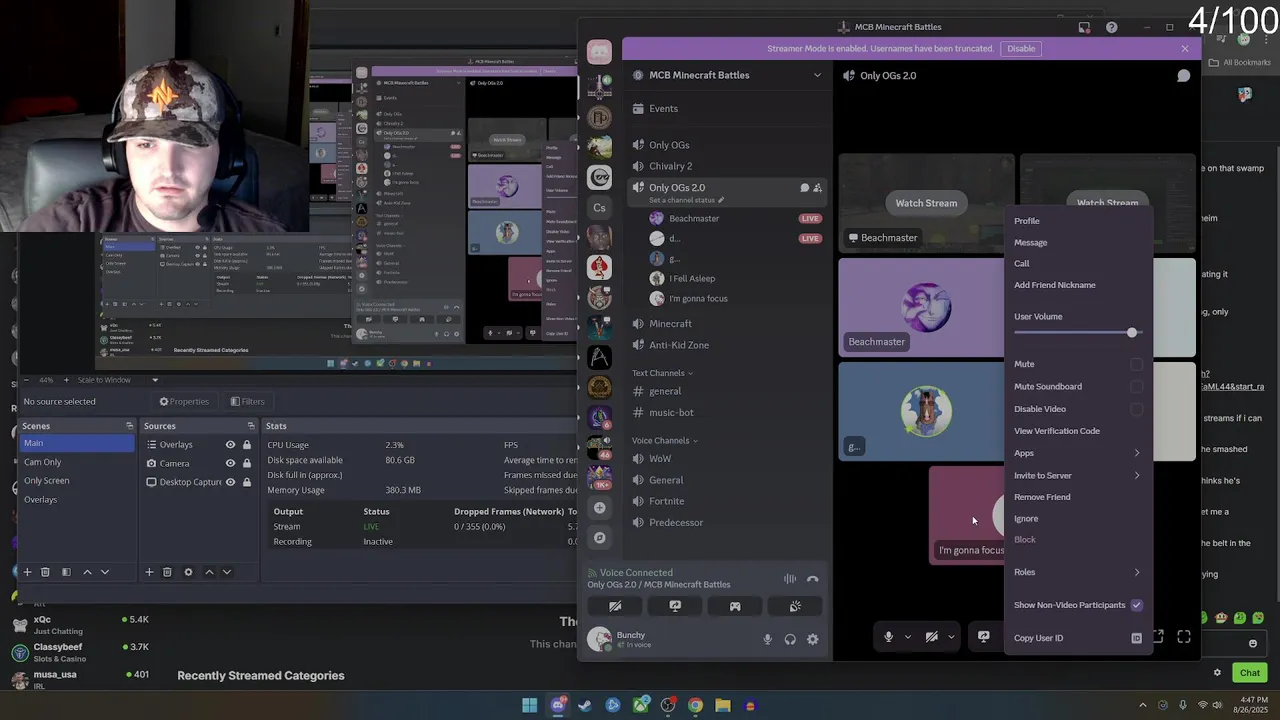Open OBS preview scale dropdown arrow
1280x720 pixels.
pos(155,380)
